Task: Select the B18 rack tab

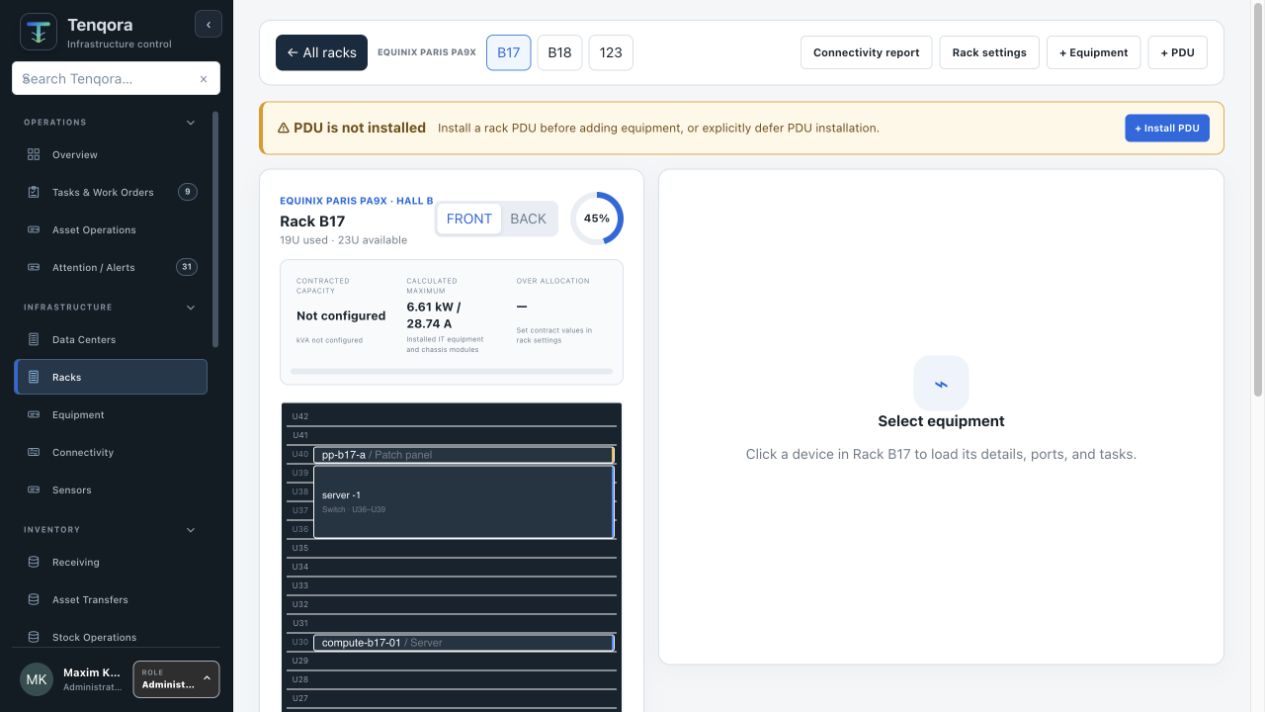Action: coord(560,53)
